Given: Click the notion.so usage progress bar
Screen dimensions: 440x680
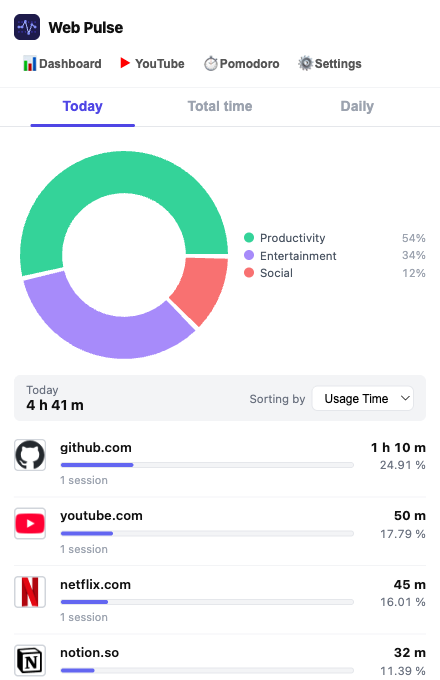Looking at the screenshot, I should click(x=207, y=670).
